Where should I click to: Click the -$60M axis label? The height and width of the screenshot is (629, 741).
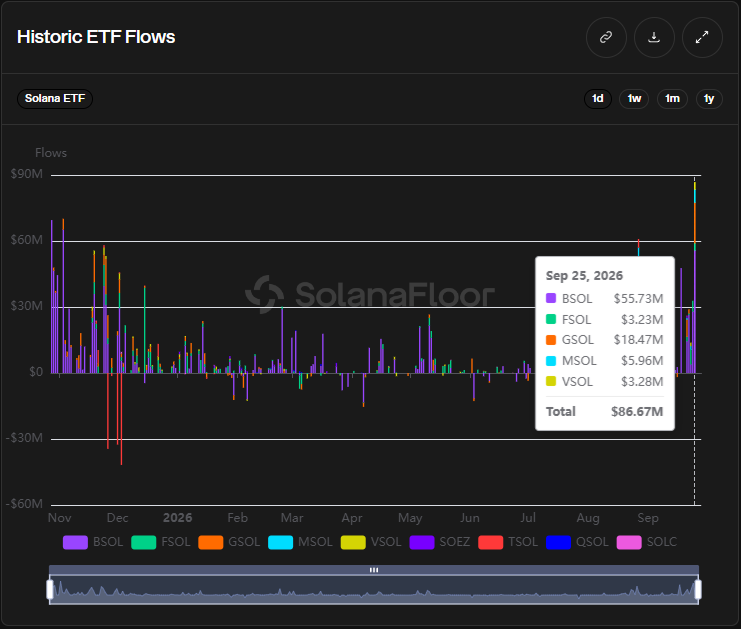tap(24, 504)
